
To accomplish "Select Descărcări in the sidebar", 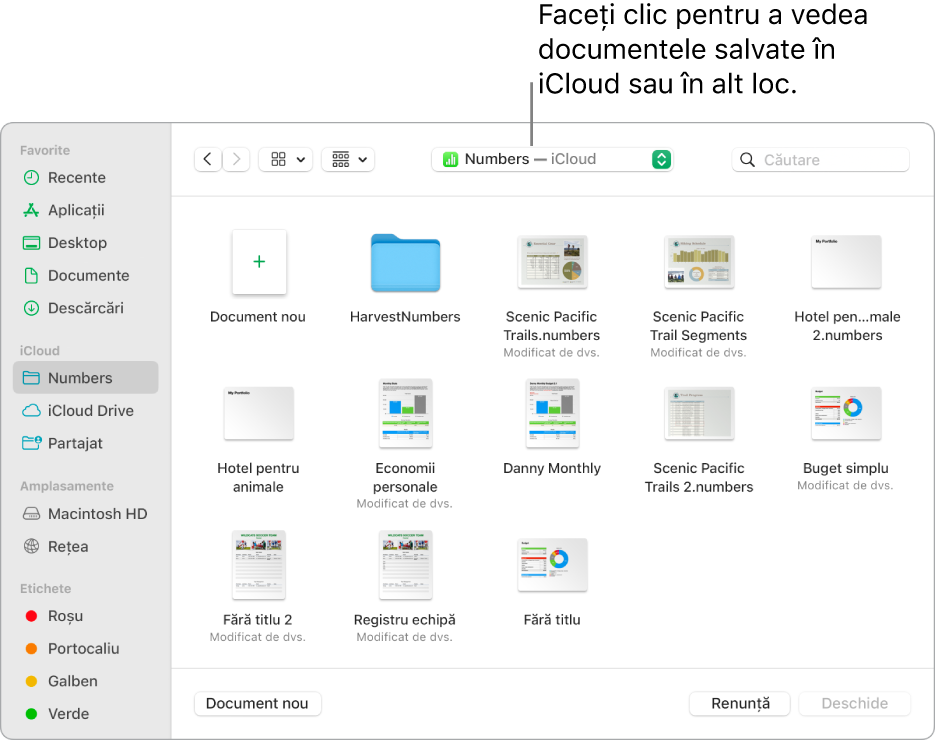I will click(86, 308).
